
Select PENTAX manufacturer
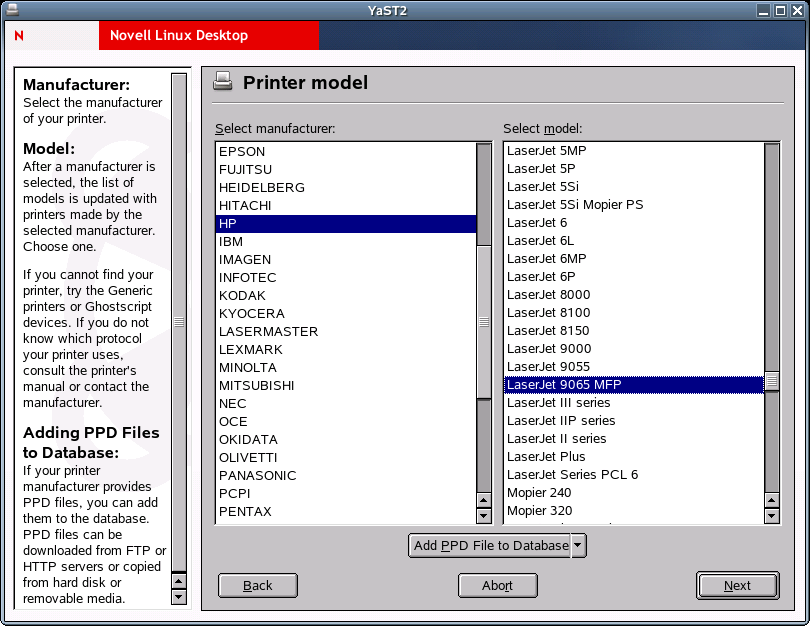point(346,512)
